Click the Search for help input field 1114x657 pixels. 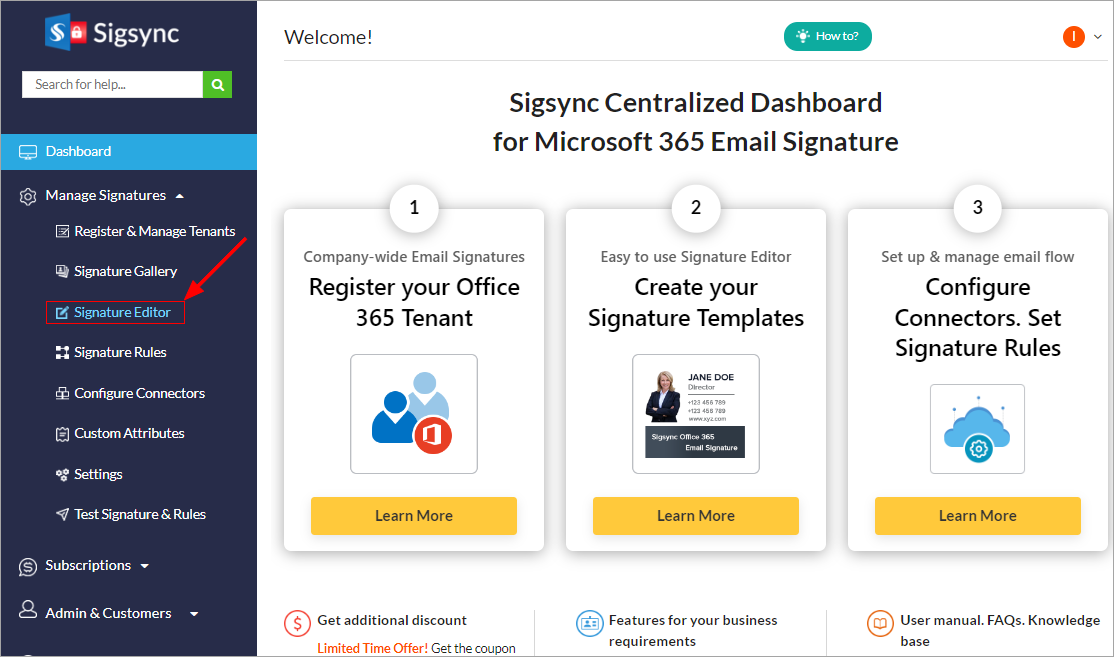tap(112, 84)
